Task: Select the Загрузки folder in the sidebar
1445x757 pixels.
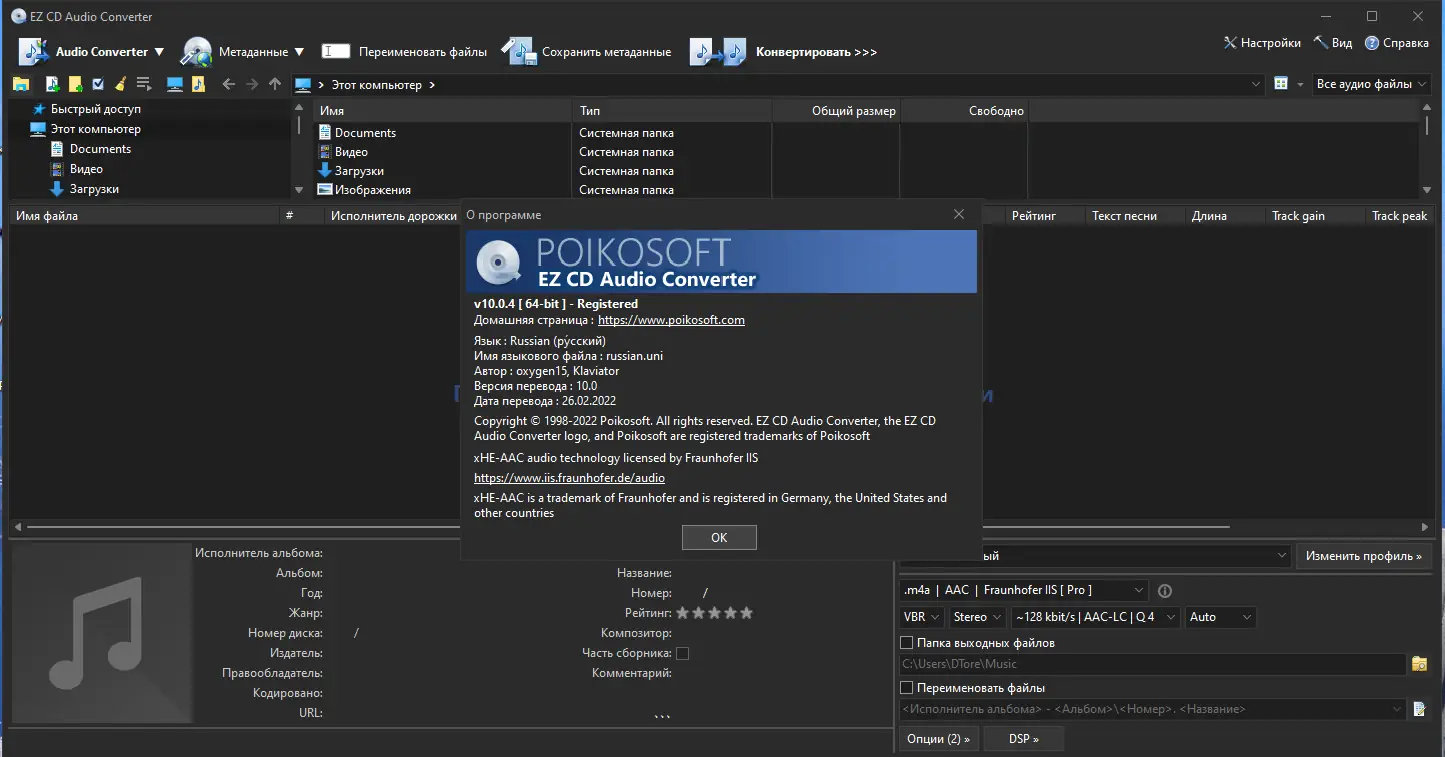Action: (96, 188)
